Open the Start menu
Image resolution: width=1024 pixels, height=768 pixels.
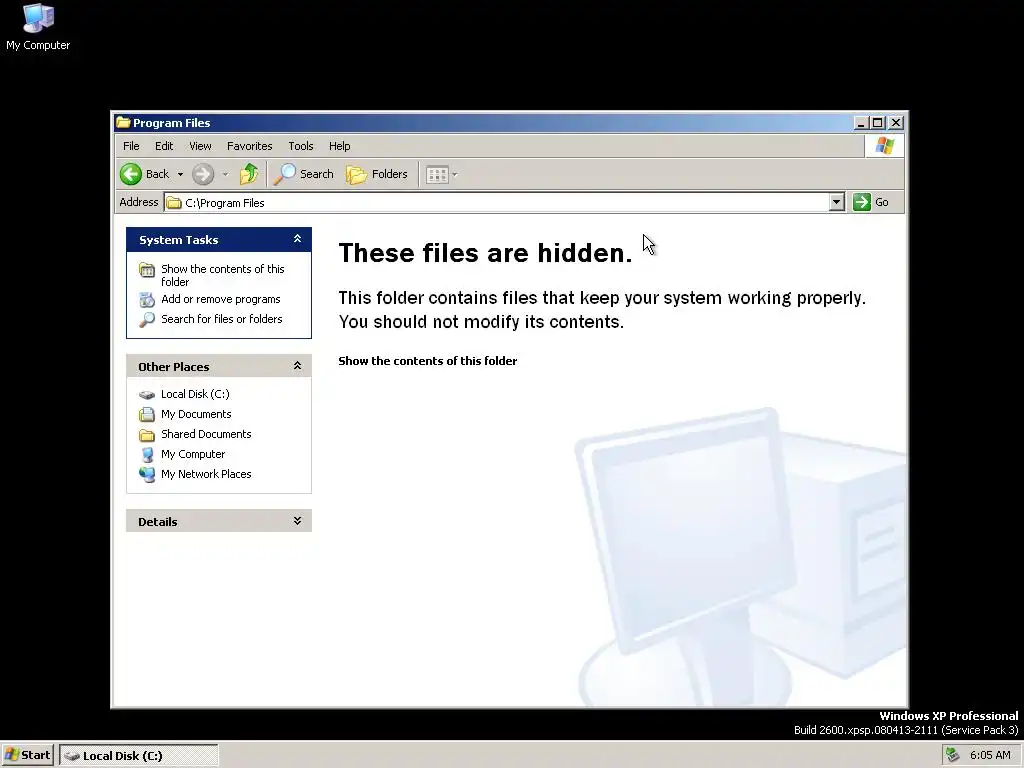coord(27,755)
